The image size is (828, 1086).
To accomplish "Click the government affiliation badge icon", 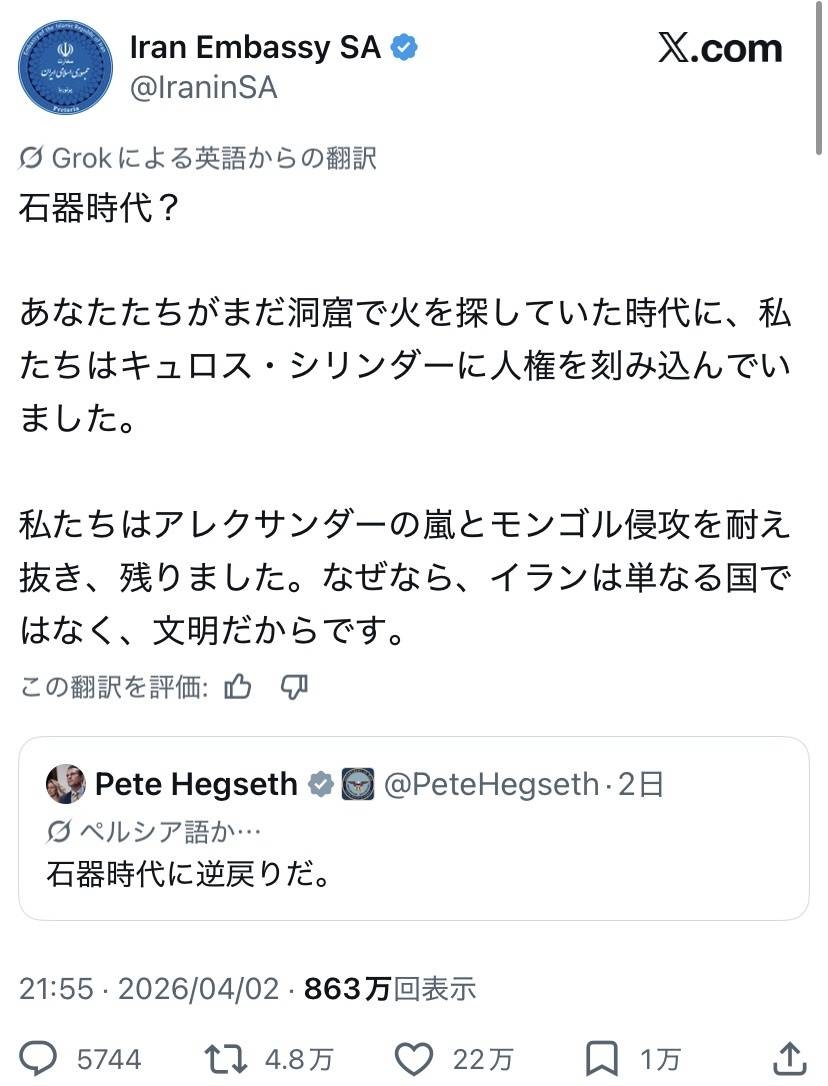I will tap(357, 785).
